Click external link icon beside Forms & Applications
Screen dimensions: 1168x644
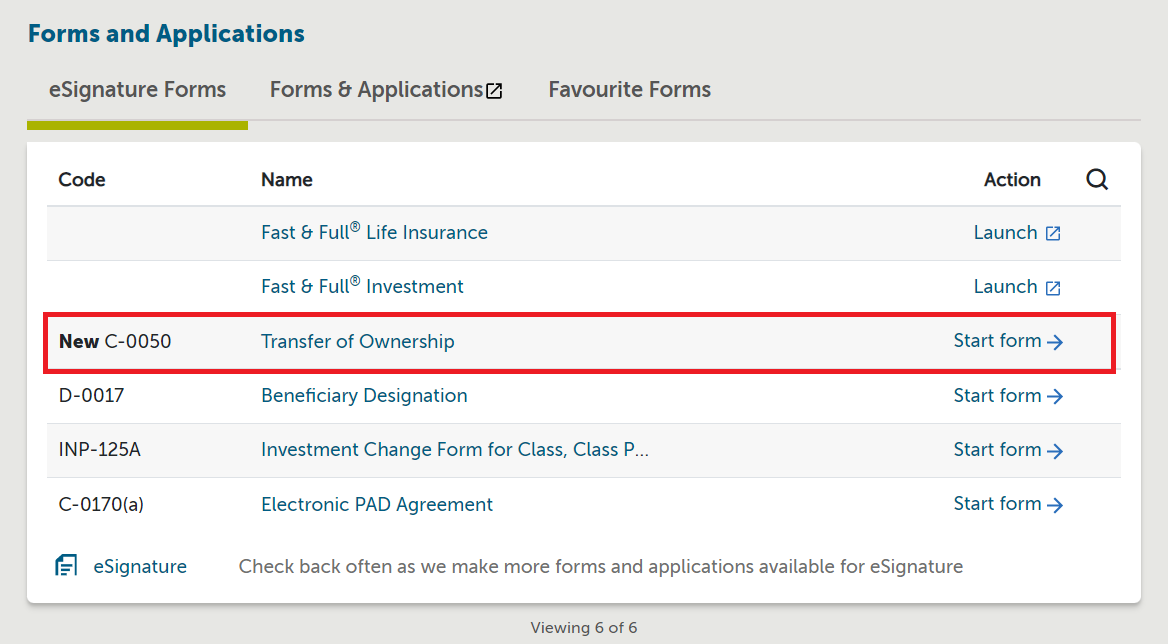point(494,91)
